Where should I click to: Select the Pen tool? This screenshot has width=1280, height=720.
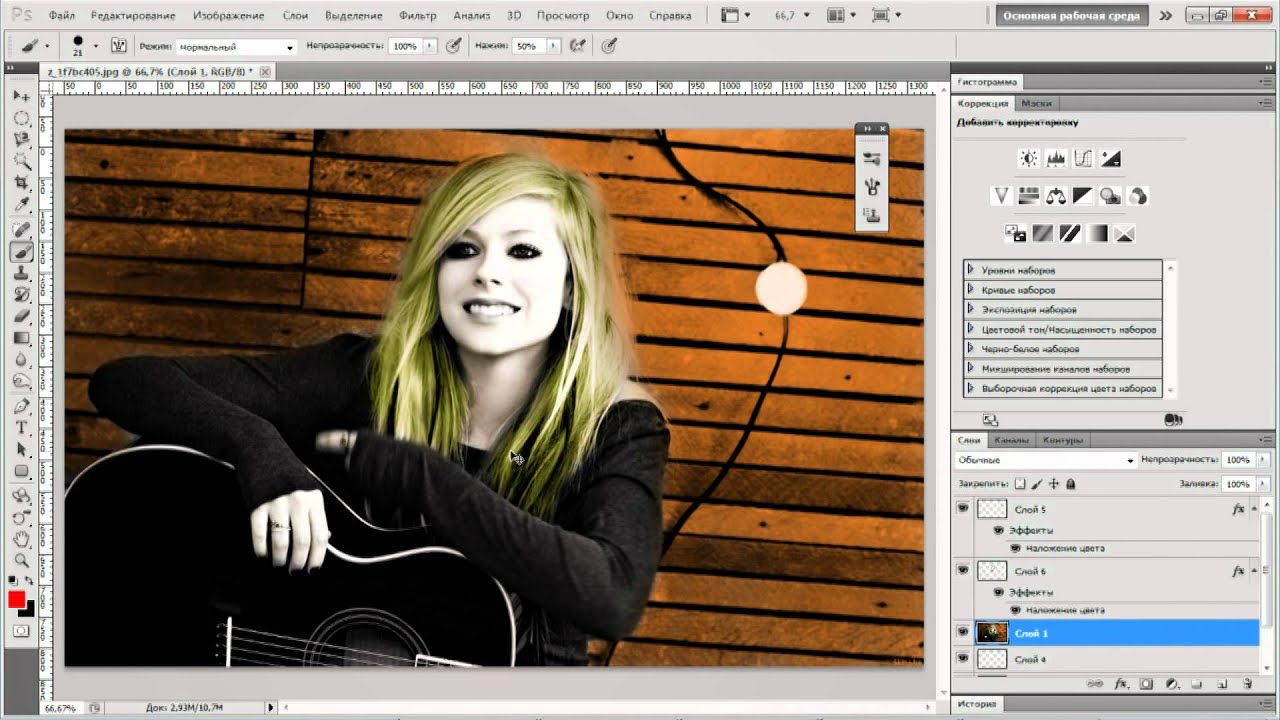[21, 408]
